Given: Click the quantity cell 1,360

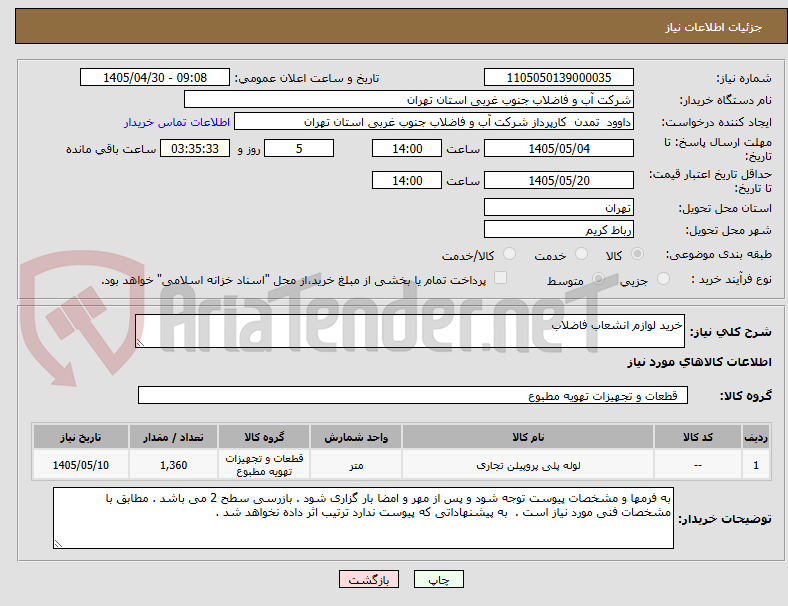Looking at the screenshot, I should pyautogui.click(x=173, y=465).
